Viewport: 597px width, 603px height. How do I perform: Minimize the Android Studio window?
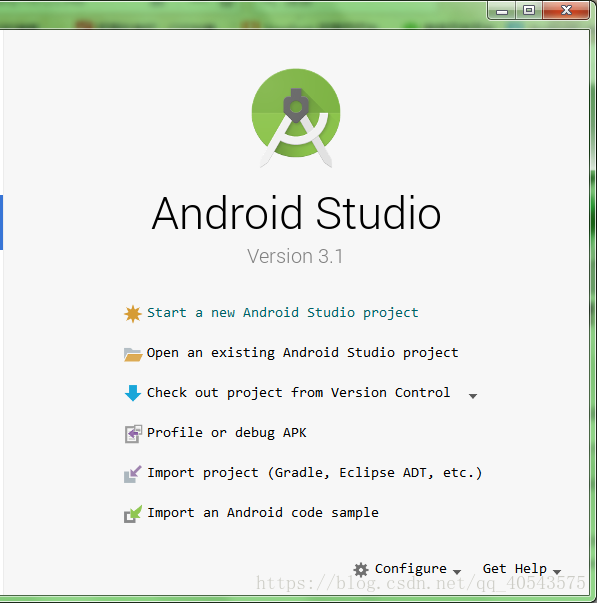(502, 10)
